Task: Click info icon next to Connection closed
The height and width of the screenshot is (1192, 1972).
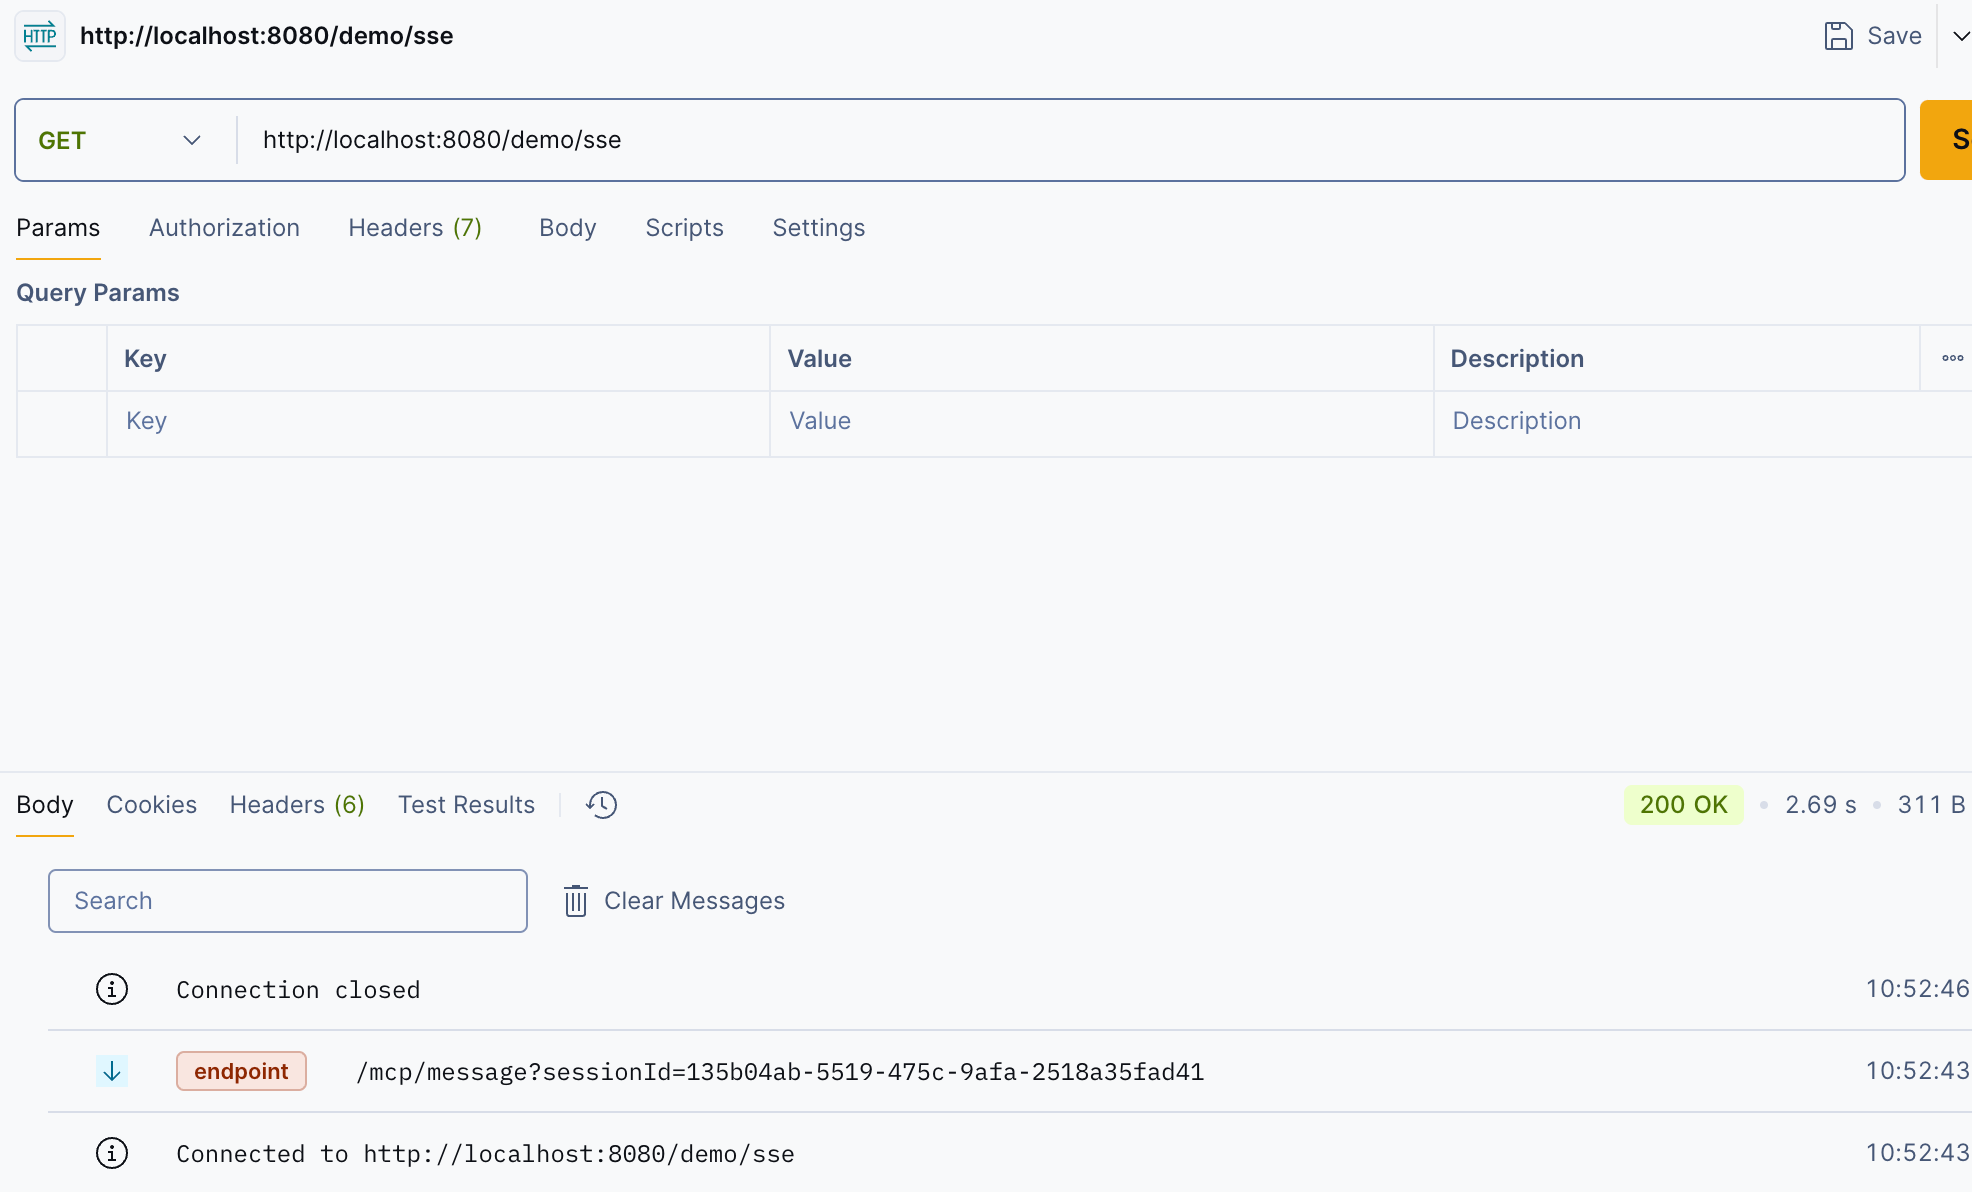Action: [x=112, y=989]
